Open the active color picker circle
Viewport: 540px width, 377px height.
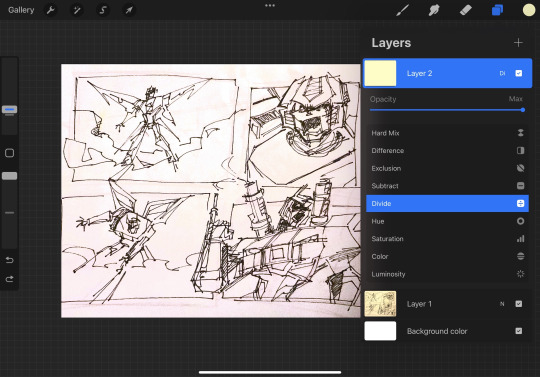(x=529, y=10)
